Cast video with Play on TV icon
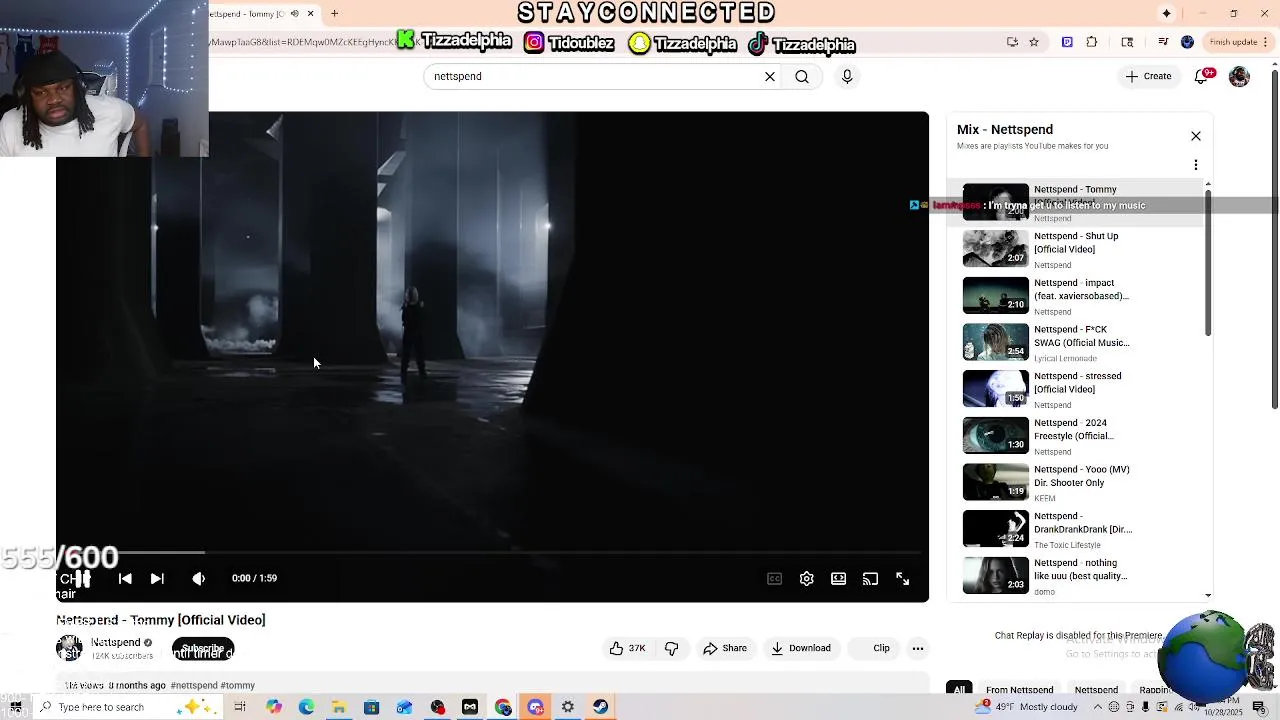This screenshot has height=720, width=1280. tap(871, 579)
